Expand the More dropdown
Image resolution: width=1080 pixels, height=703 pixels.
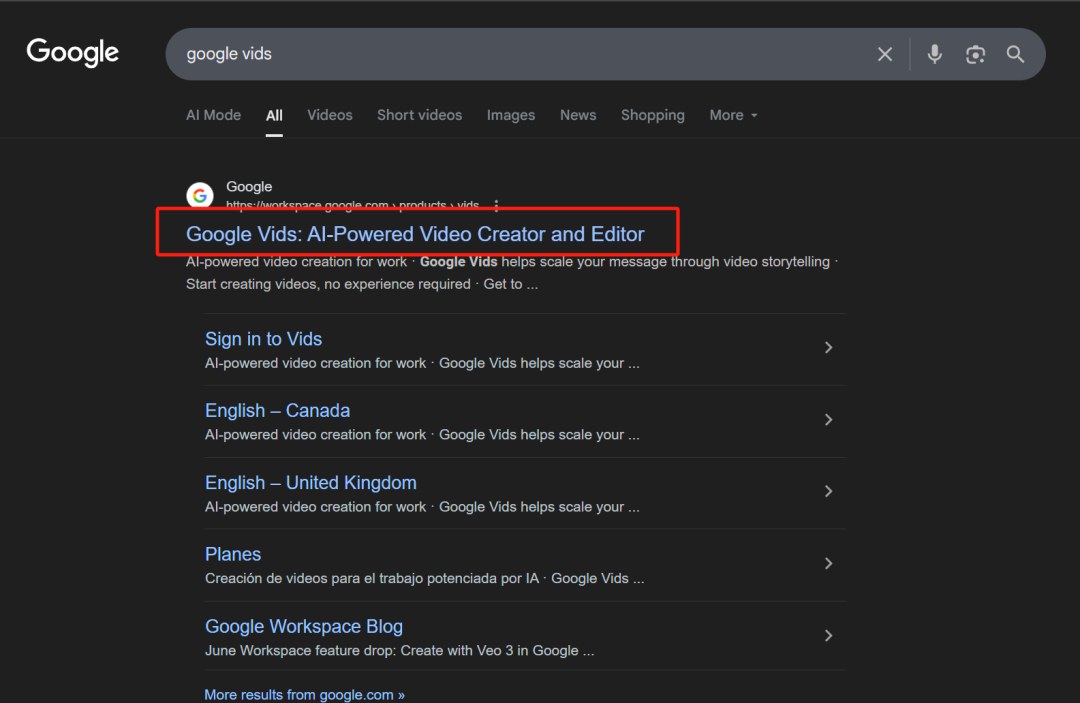point(734,115)
